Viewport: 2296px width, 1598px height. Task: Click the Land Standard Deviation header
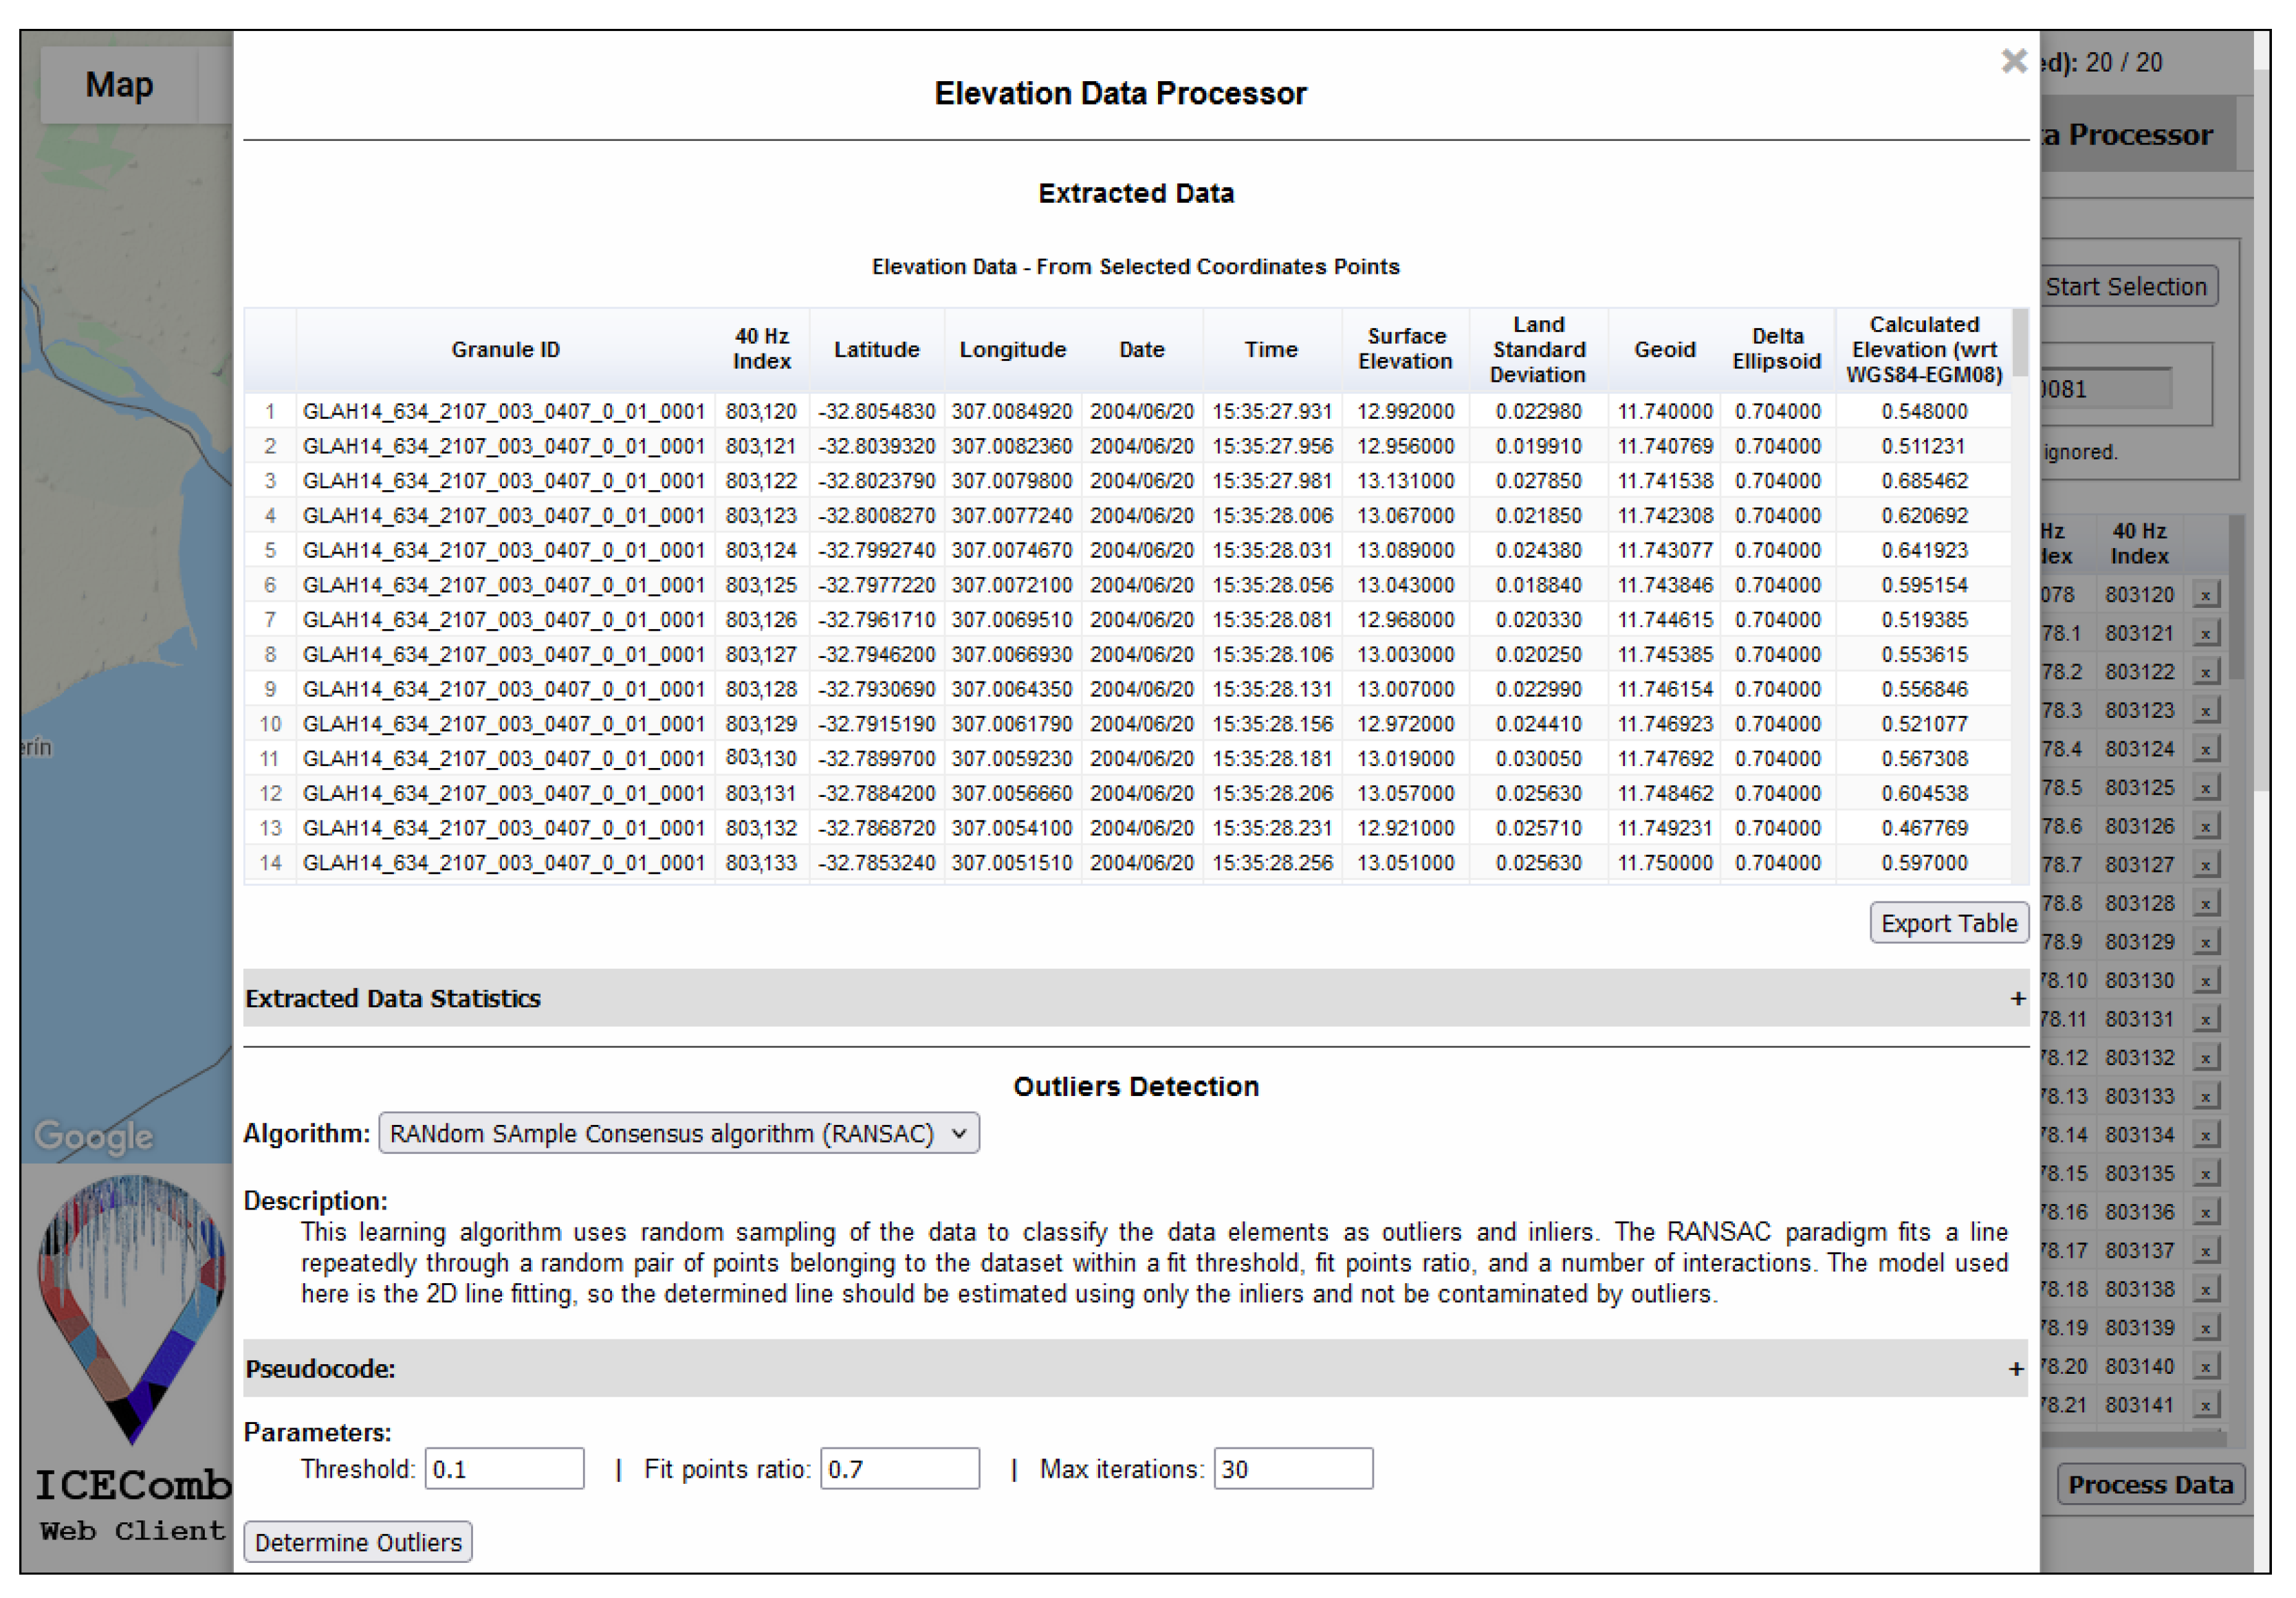pos(1538,350)
